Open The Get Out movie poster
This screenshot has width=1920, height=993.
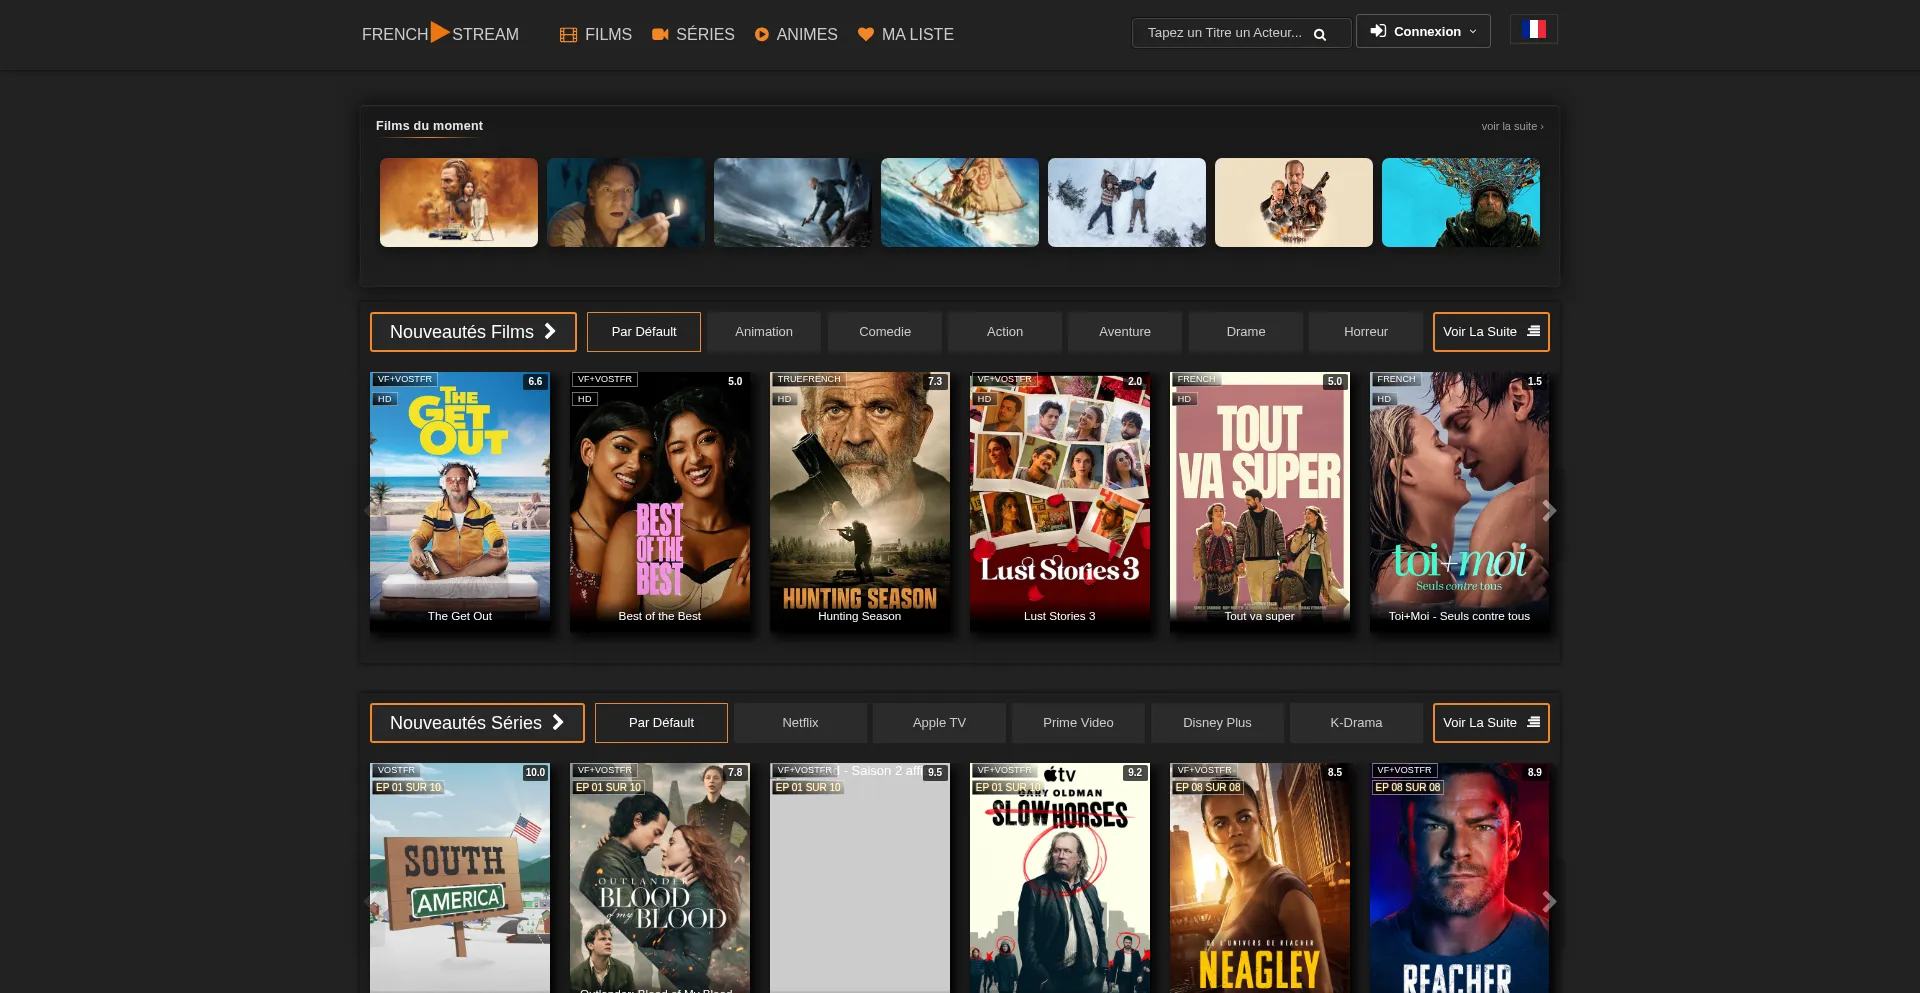coord(460,502)
